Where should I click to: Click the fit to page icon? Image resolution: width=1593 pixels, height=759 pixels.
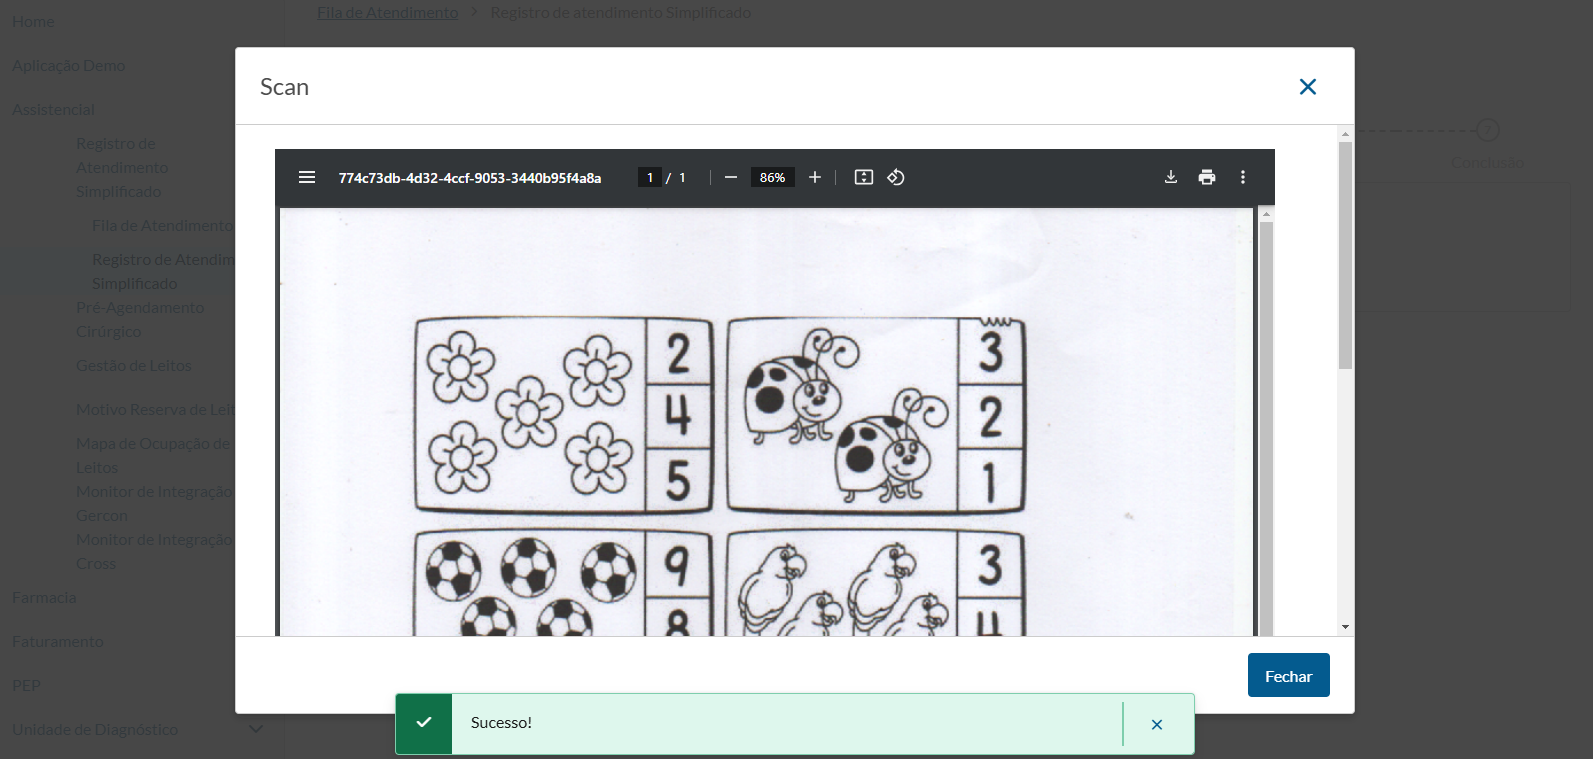tap(864, 177)
